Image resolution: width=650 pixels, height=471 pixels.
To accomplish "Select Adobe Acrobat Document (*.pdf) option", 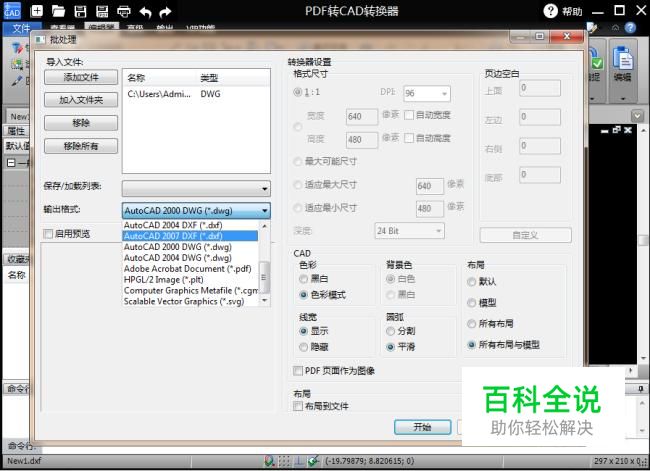I will (190, 269).
